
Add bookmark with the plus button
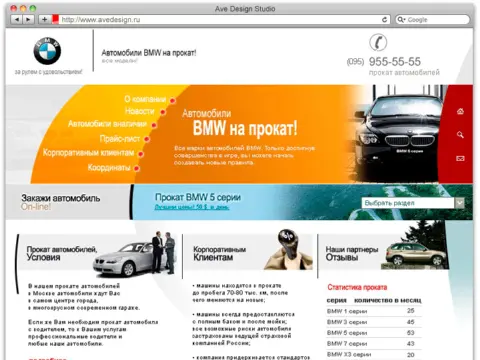[44, 20]
